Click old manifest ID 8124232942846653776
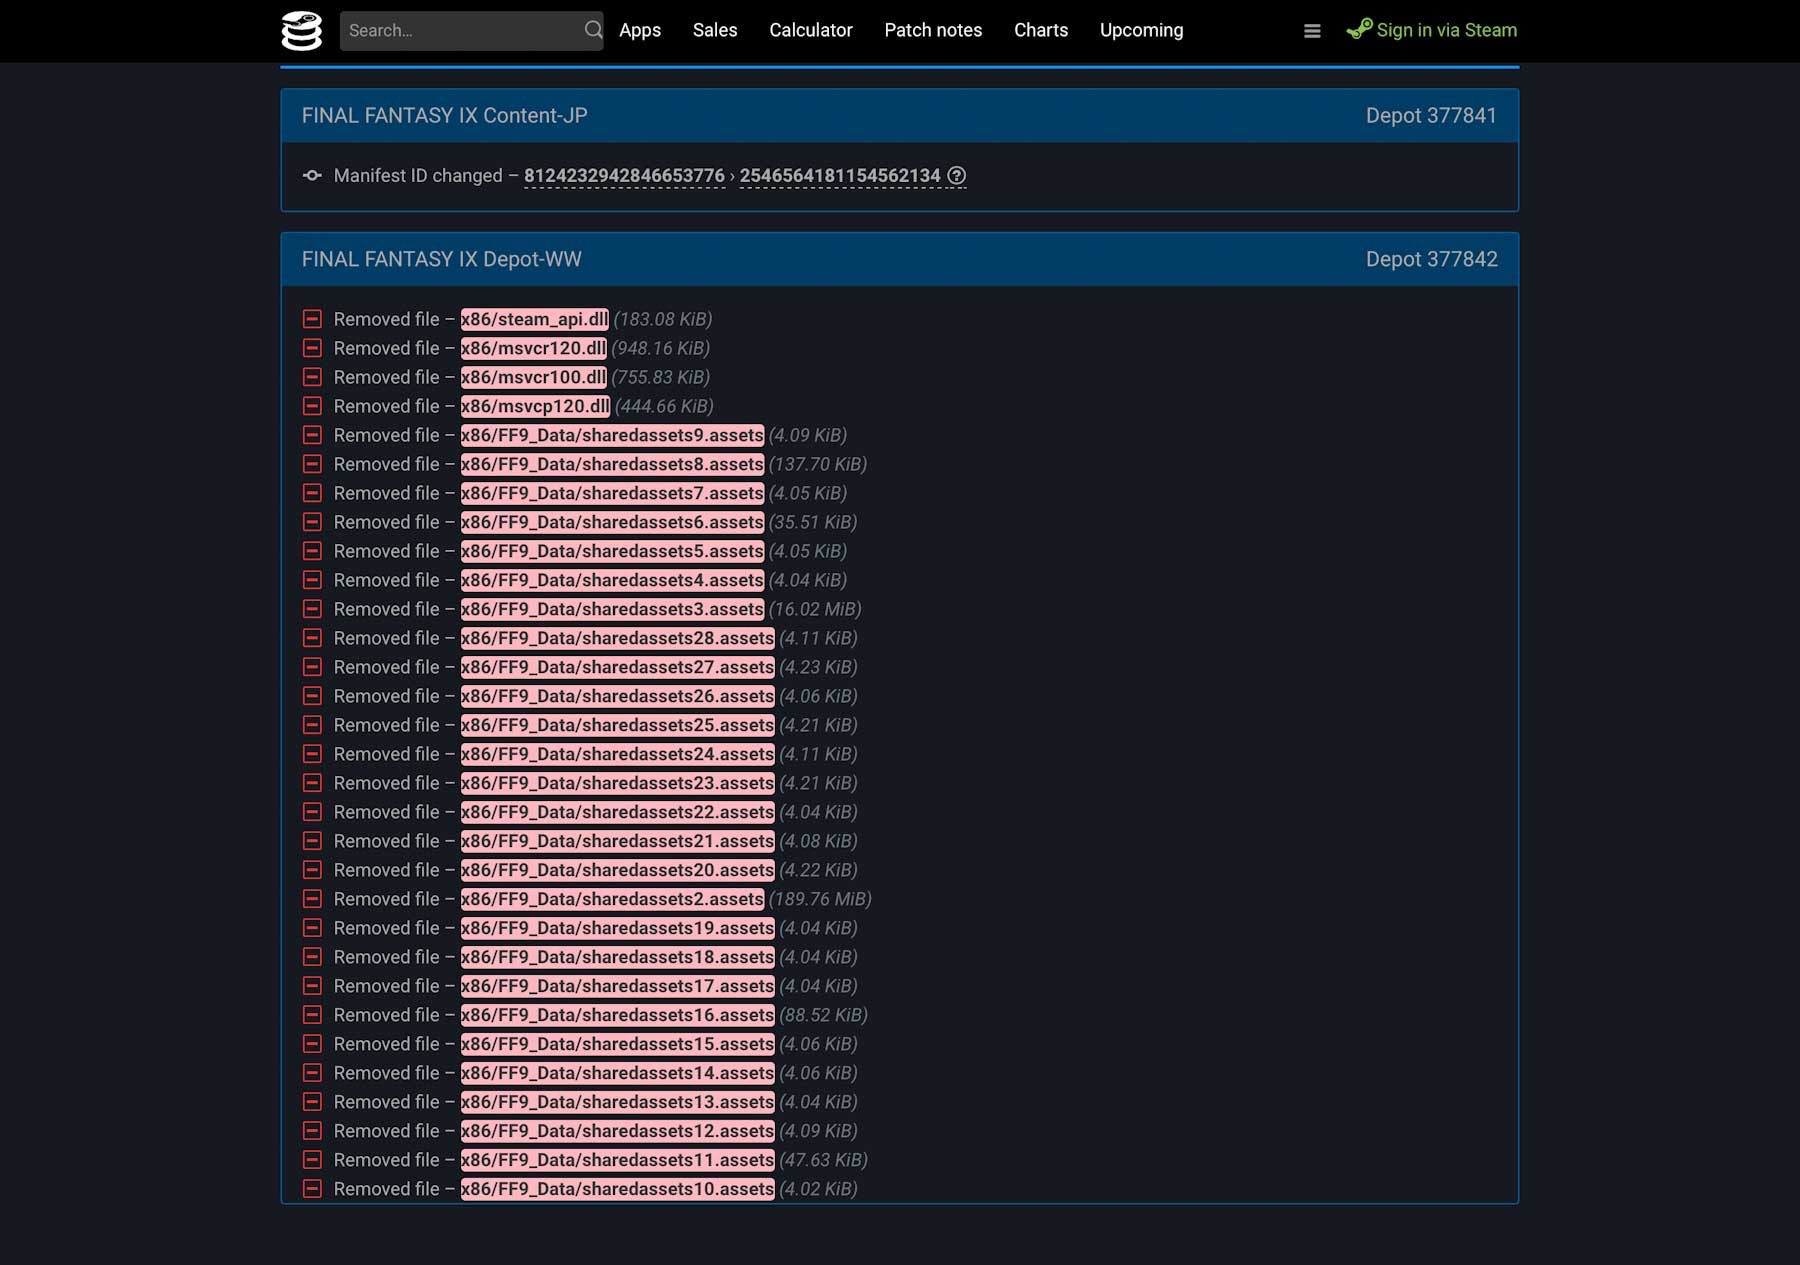This screenshot has width=1800, height=1265. coord(624,176)
